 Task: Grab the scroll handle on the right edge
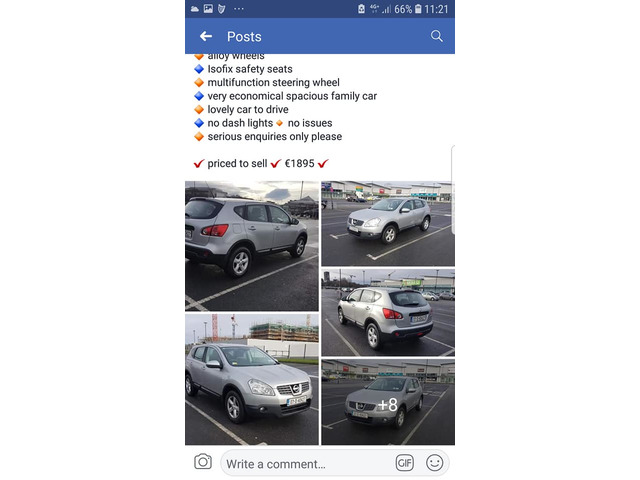tap(453, 190)
